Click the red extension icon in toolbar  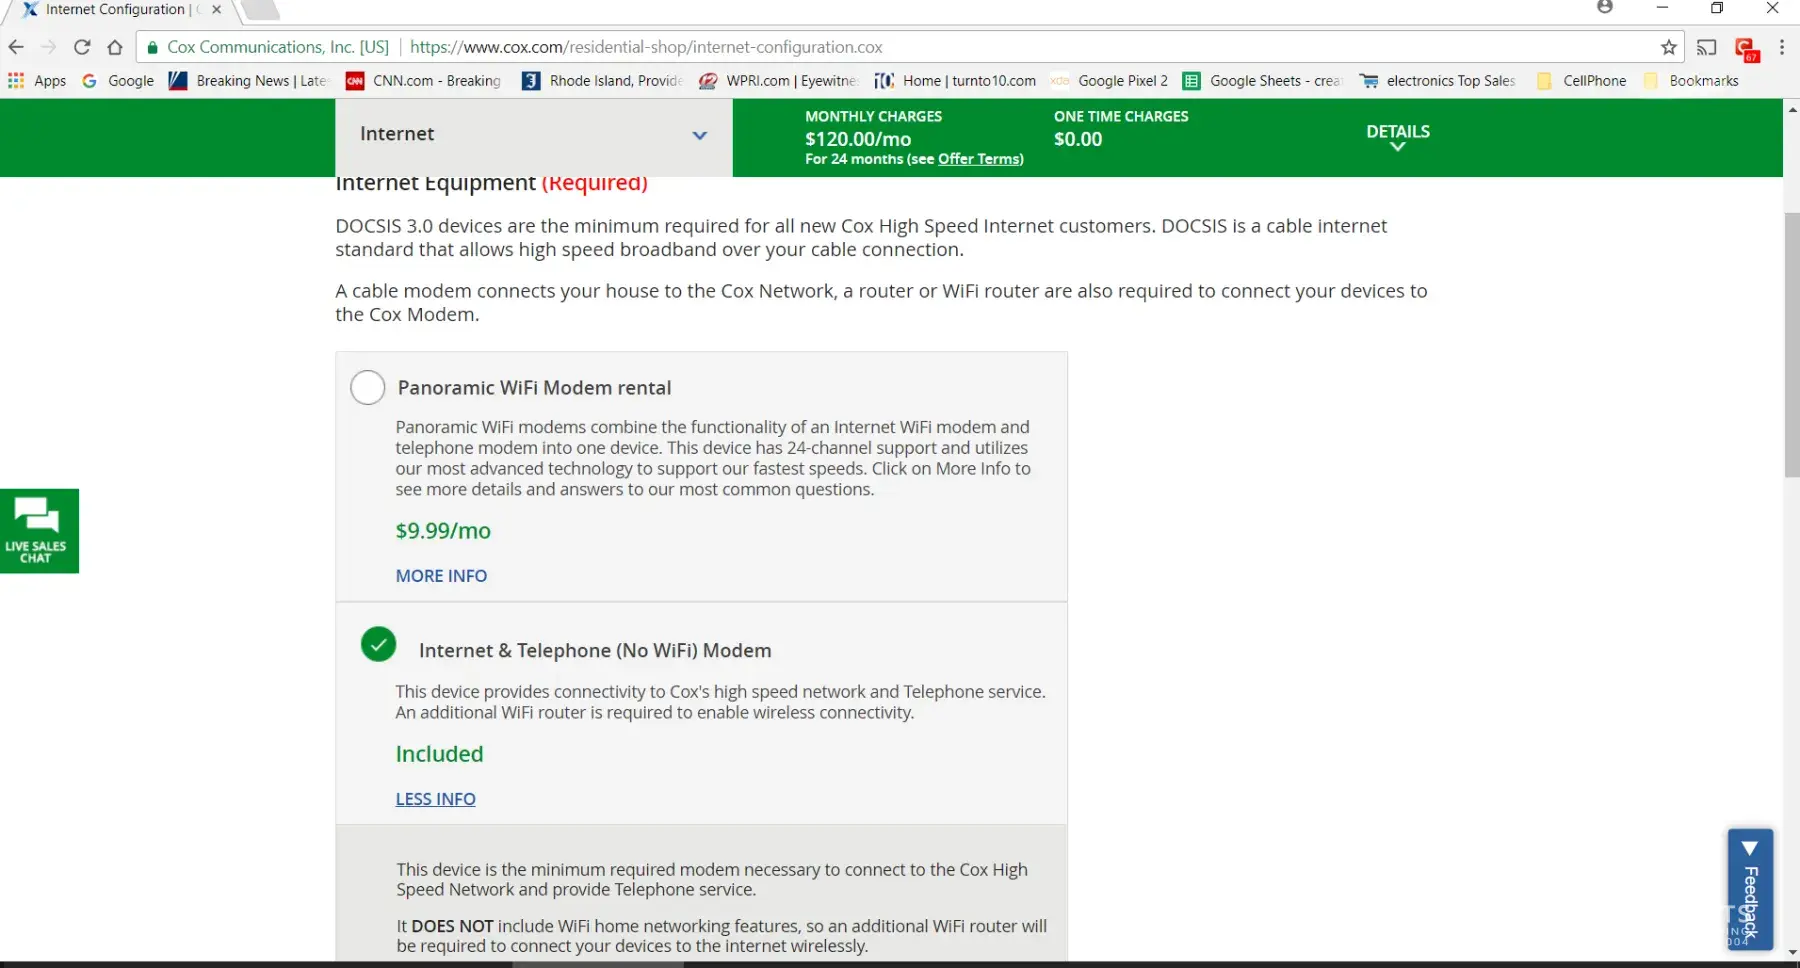point(1746,49)
